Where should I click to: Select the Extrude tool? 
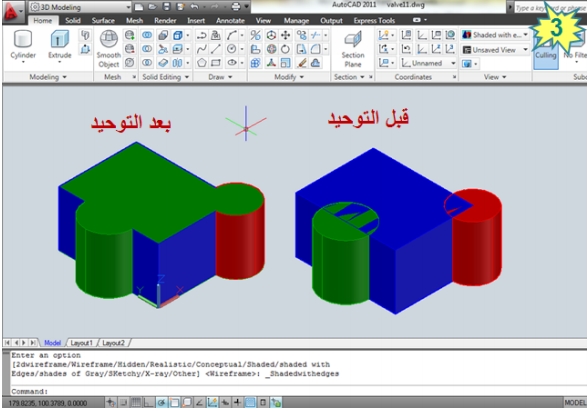60,45
